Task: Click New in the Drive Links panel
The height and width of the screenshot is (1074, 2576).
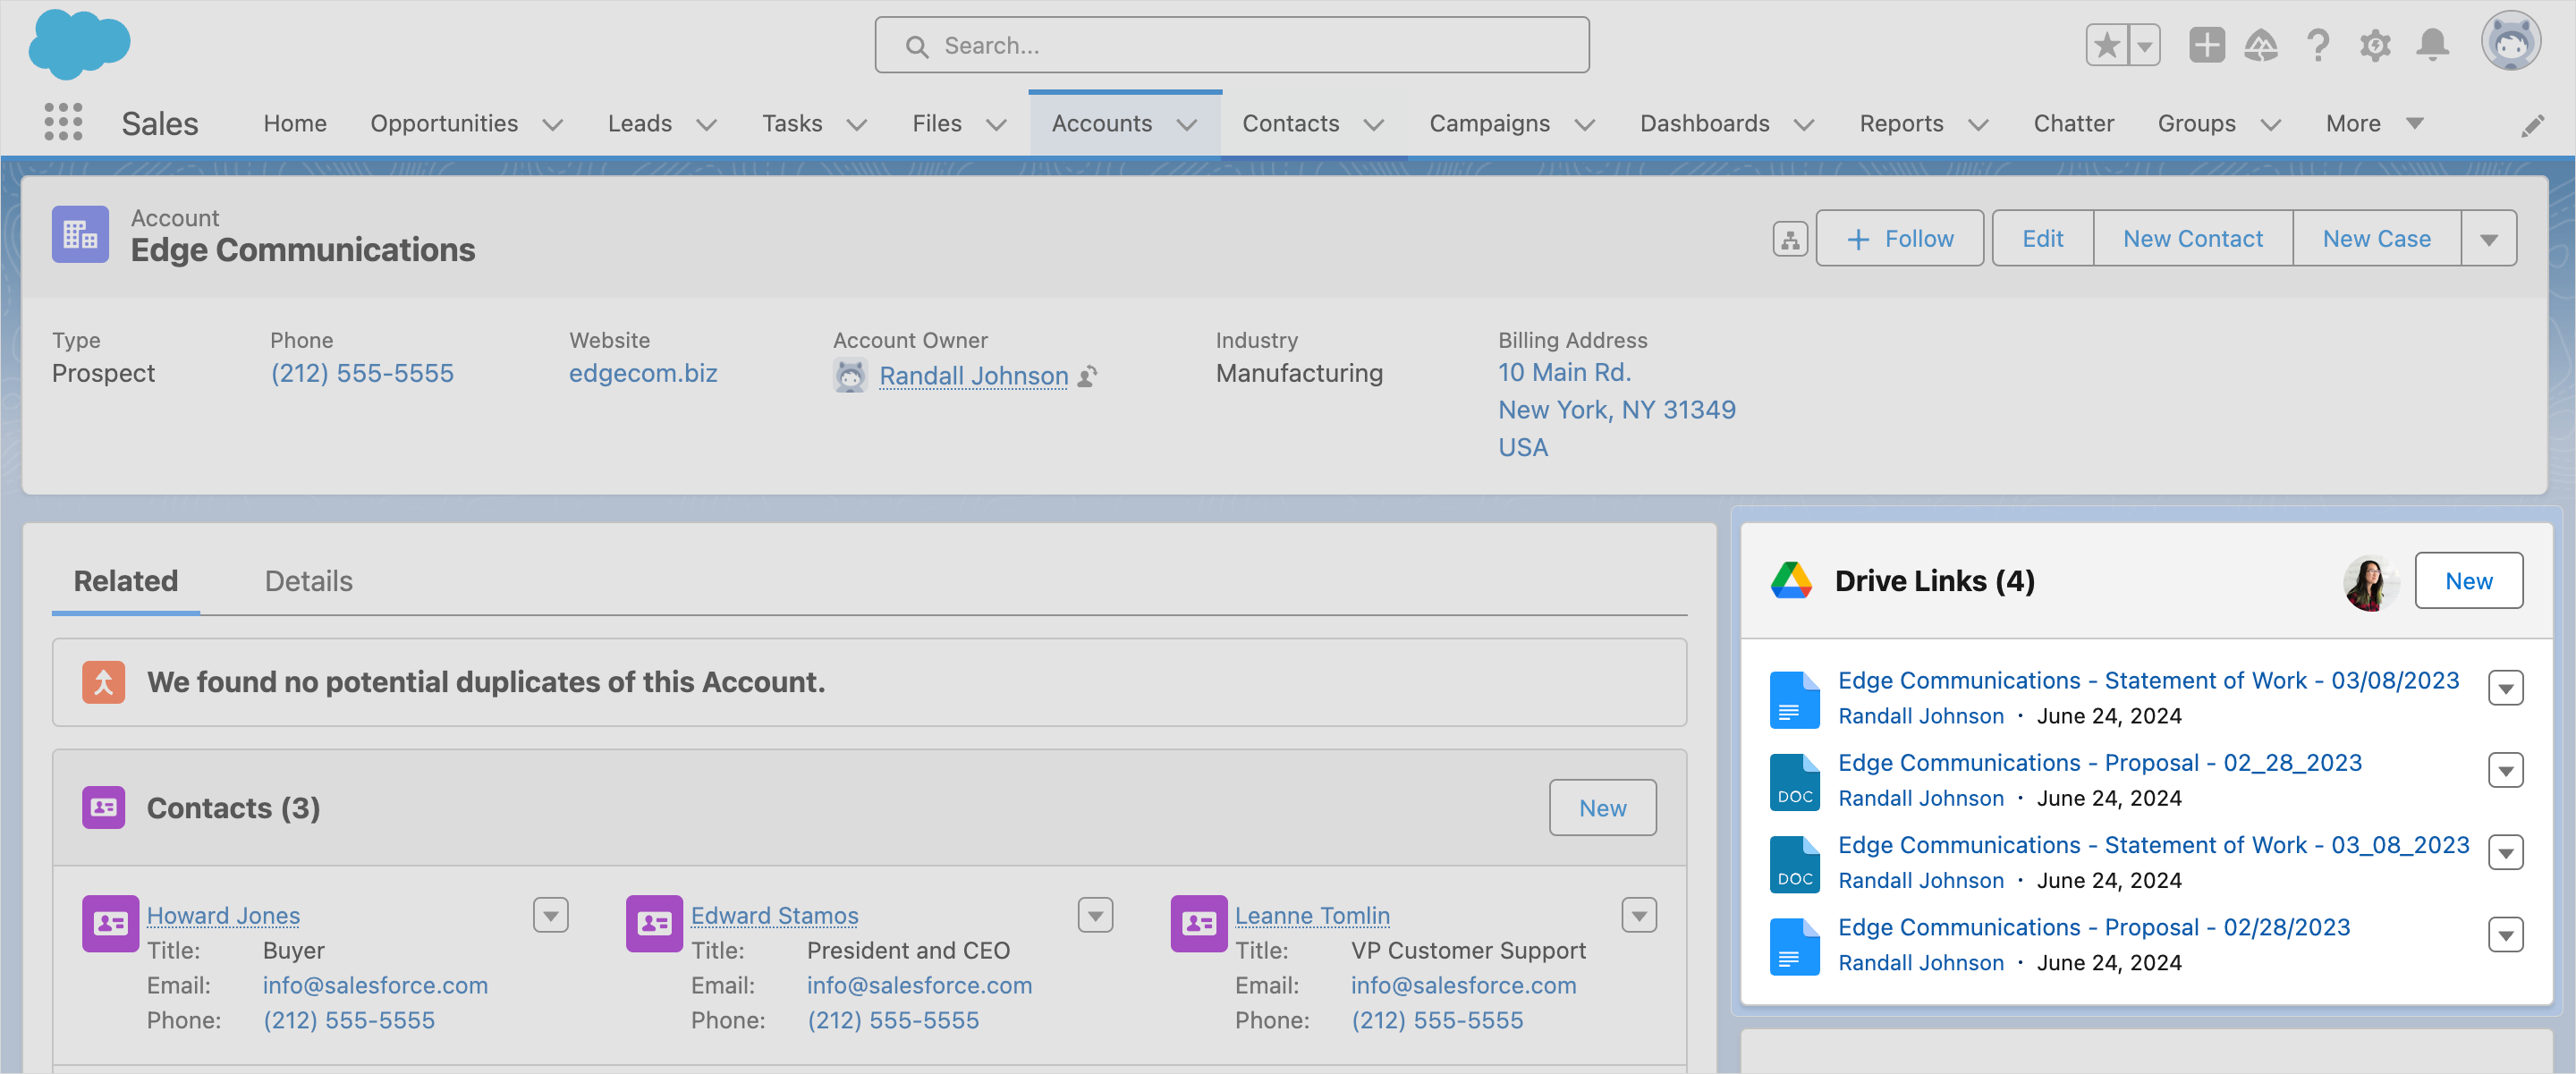Action: [2468, 581]
